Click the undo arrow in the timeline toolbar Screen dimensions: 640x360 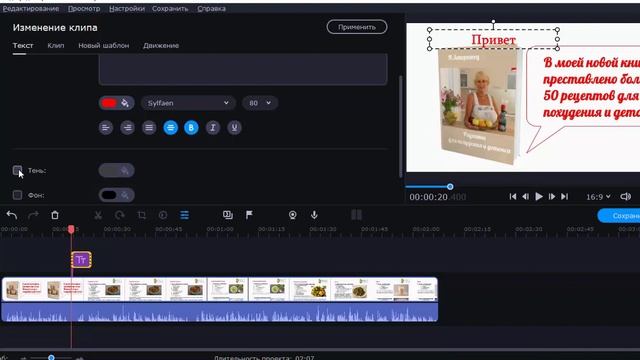coord(12,215)
